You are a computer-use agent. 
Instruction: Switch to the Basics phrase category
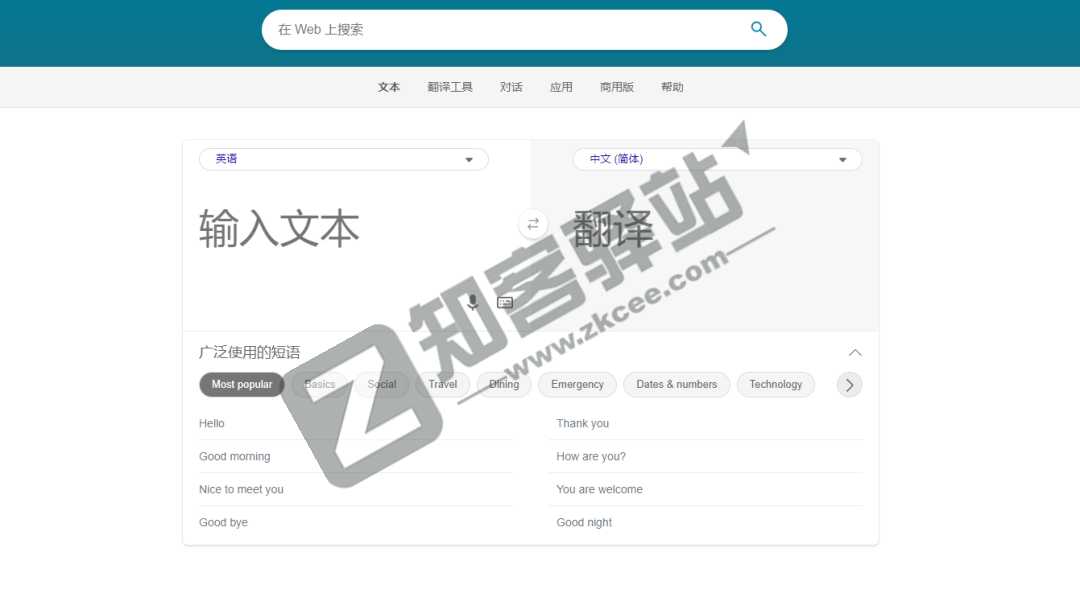point(319,384)
